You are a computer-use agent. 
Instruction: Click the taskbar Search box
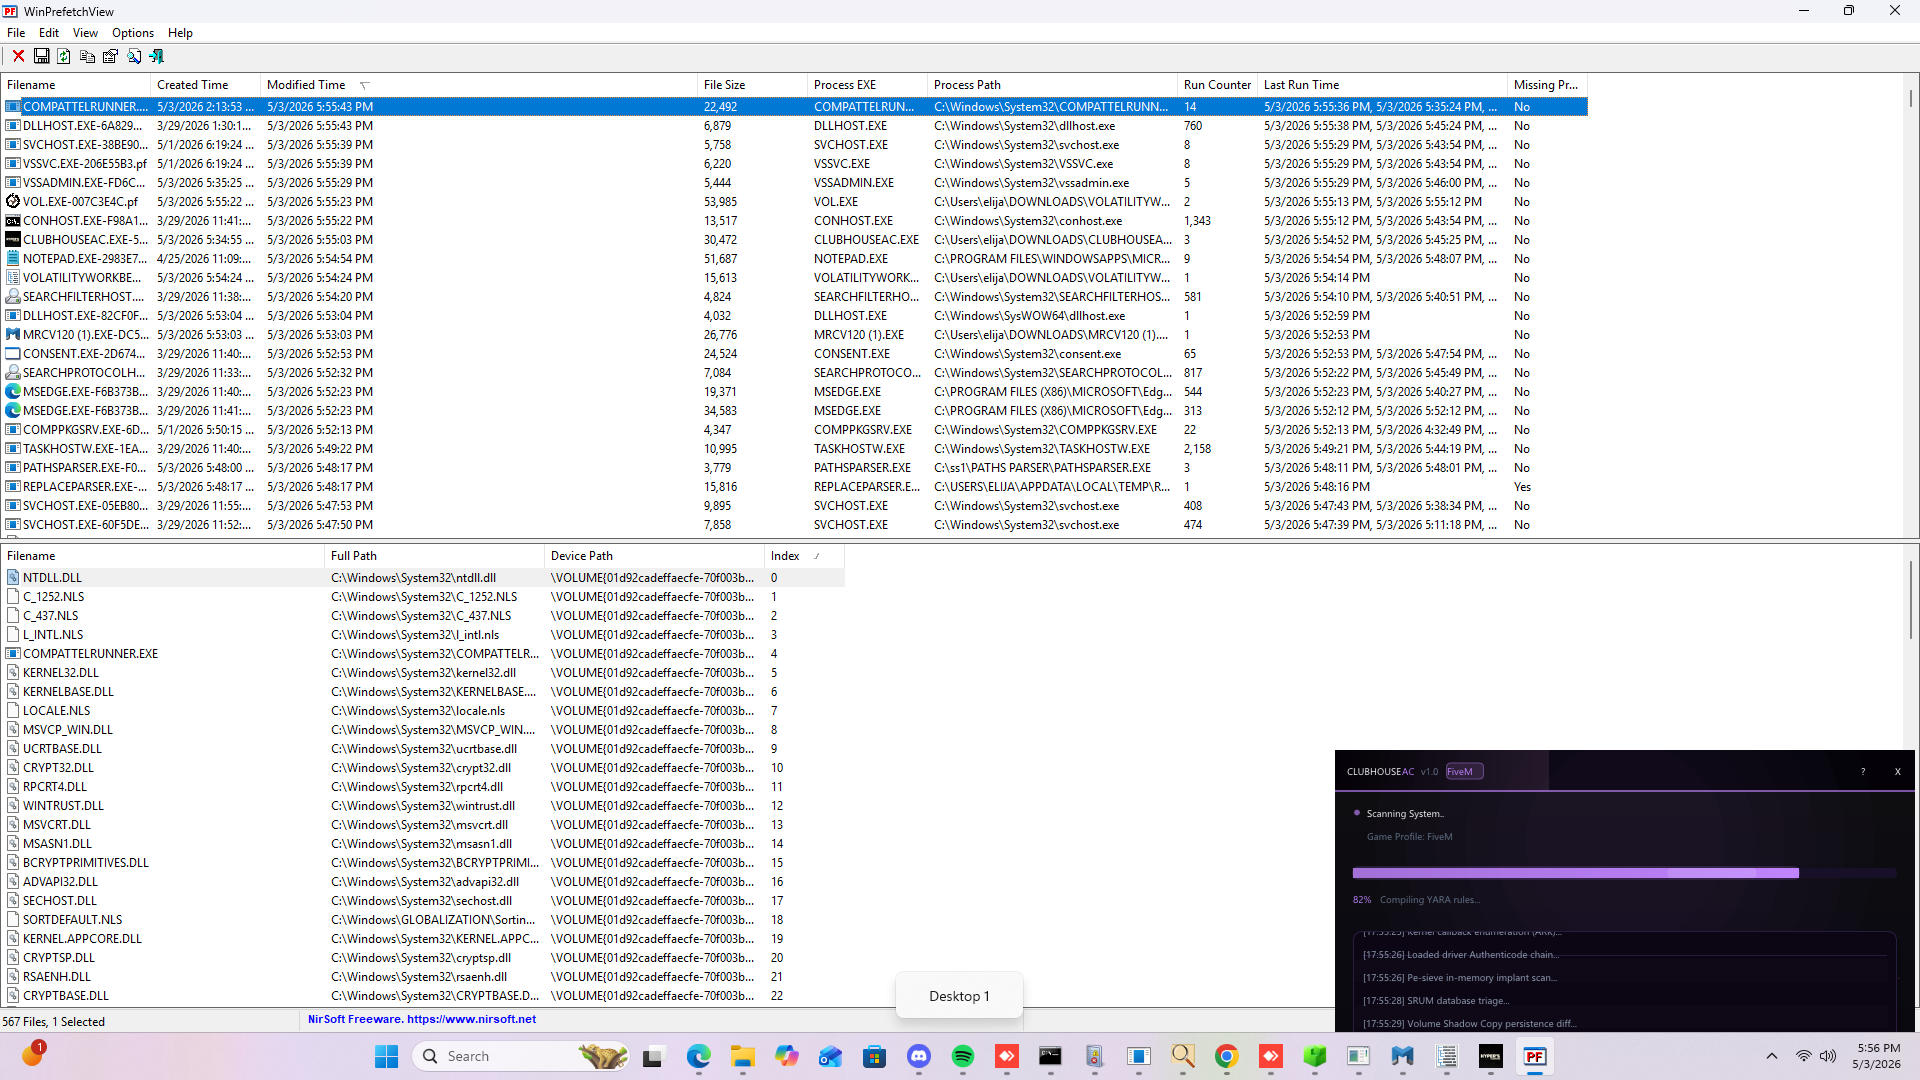(x=521, y=1056)
